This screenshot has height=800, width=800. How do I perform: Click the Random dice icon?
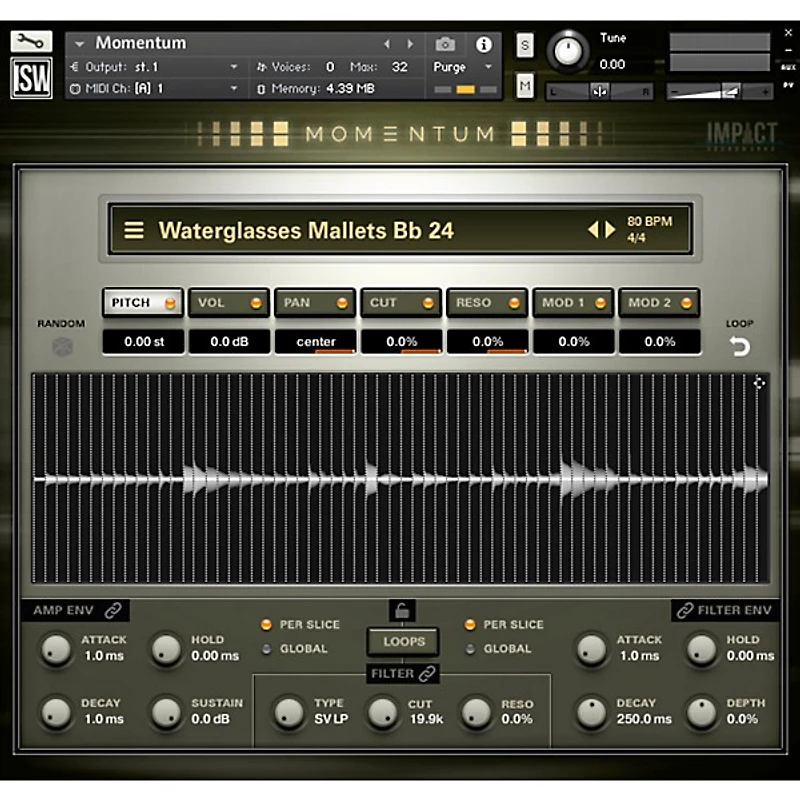[x=62, y=346]
